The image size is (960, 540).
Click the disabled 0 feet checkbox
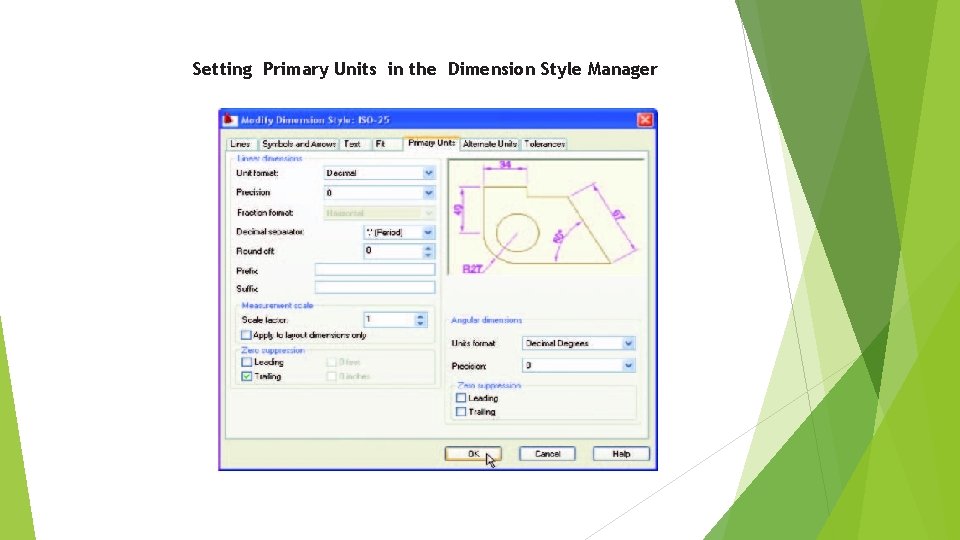331,362
